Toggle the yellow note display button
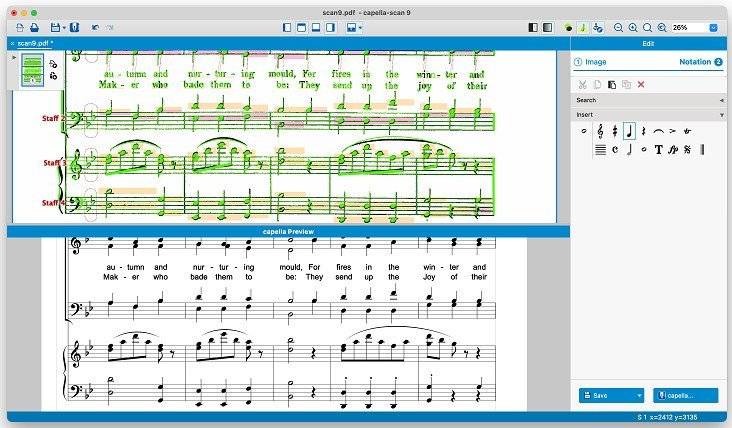 click(x=583, y=27)
